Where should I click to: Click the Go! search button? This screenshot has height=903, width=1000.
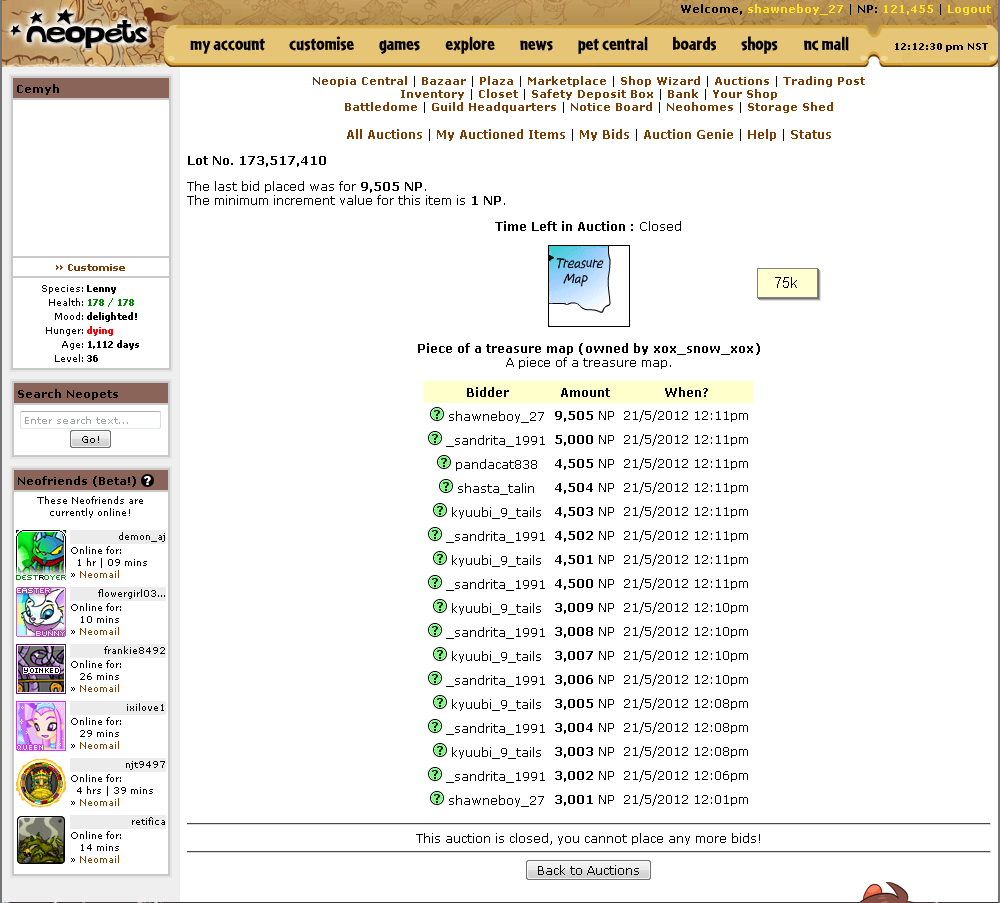pyautogui.click(x=91, y=439)
